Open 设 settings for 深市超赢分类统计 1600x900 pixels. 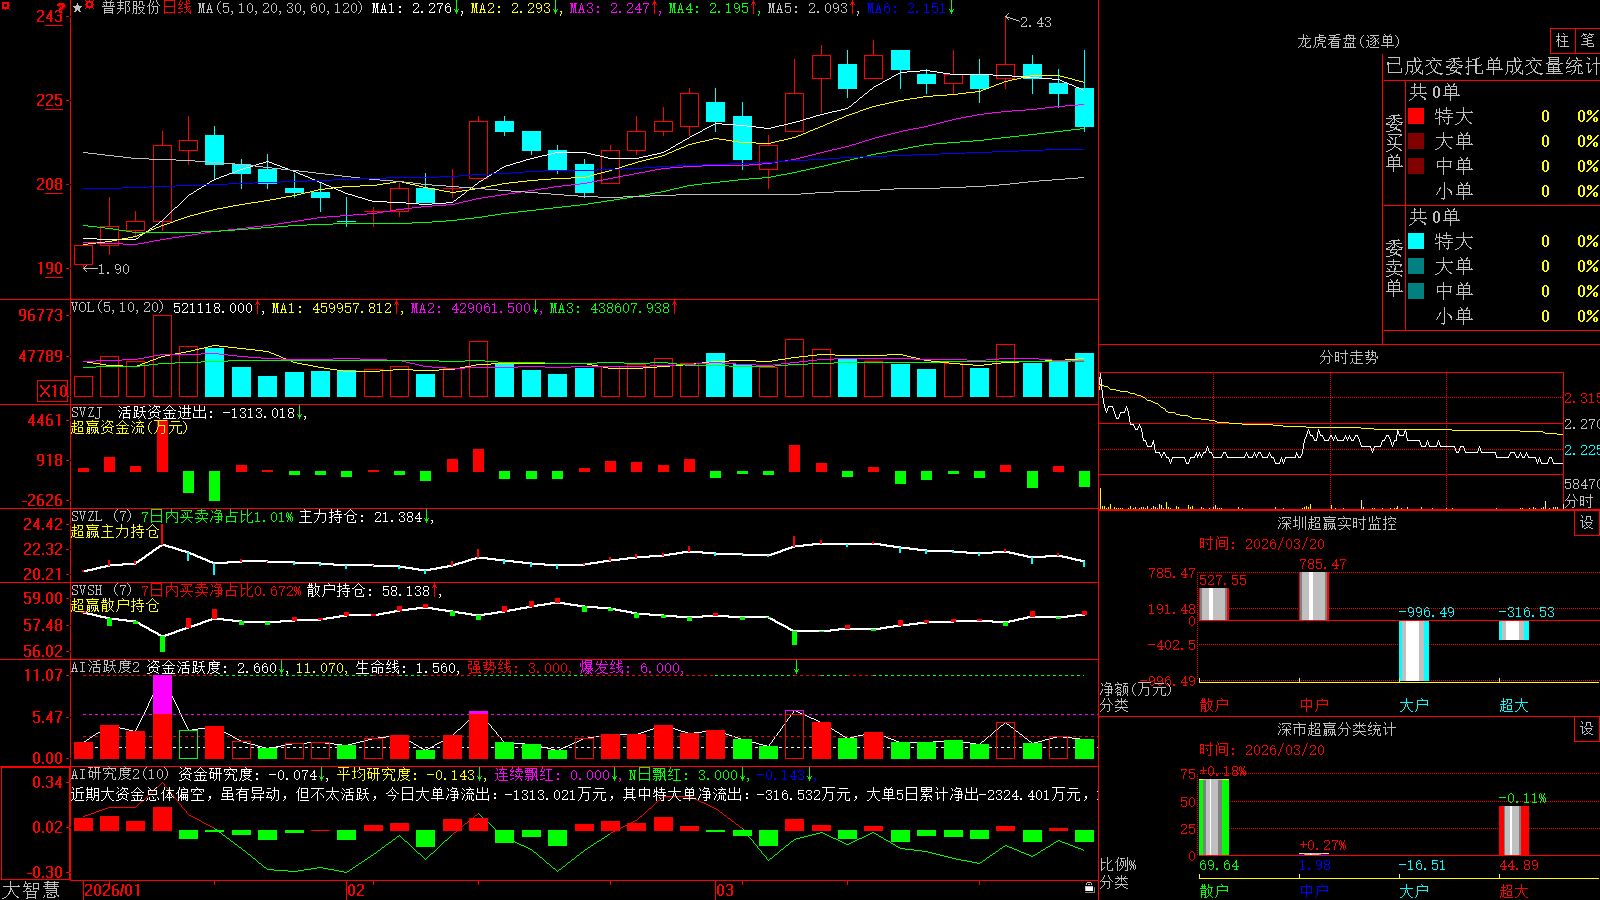point(1587,729)
